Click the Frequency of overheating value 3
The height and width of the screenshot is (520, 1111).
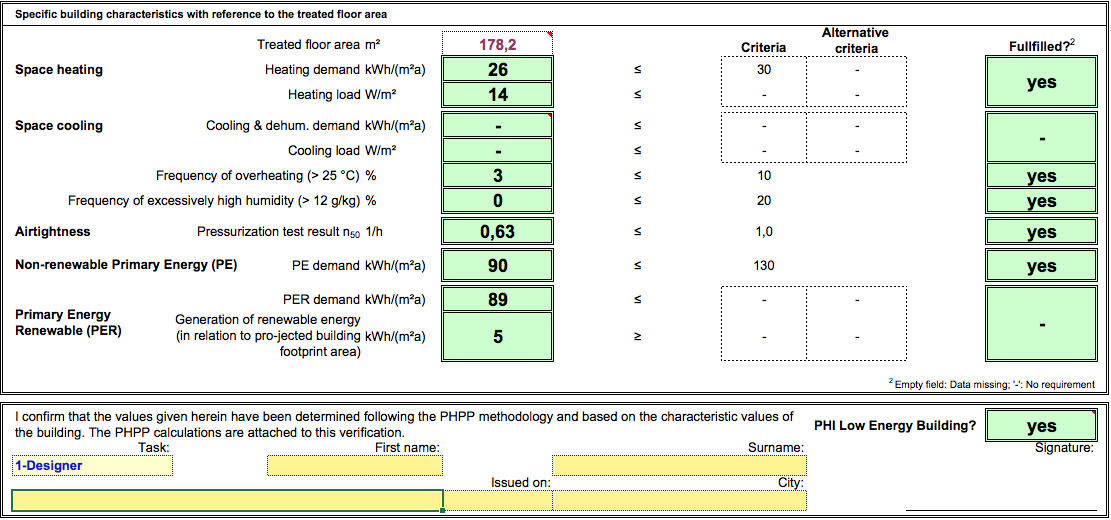497,176
